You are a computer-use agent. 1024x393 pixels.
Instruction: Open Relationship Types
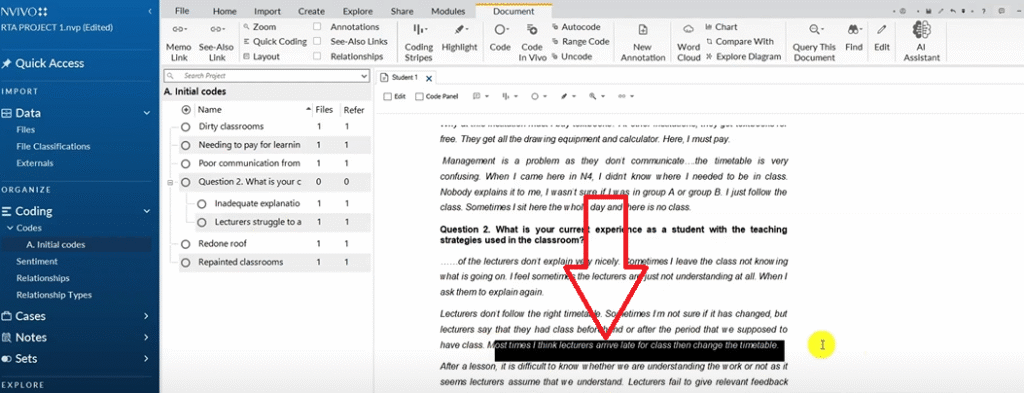pos(54,295)
